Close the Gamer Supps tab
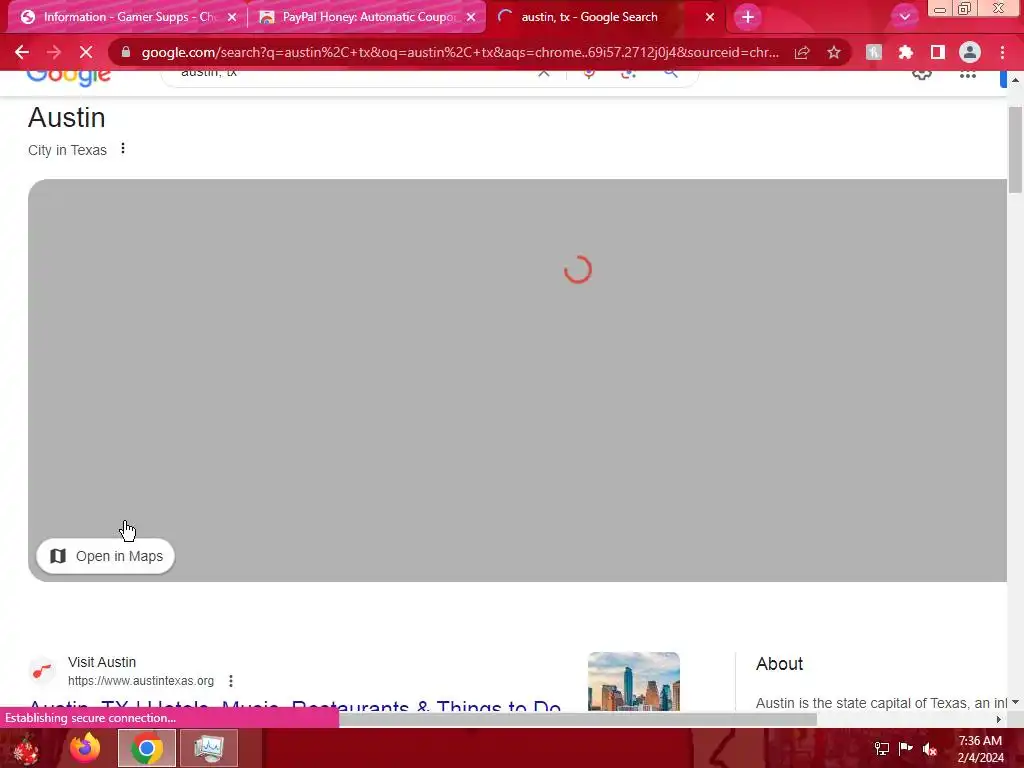Viewport: 1024px width, 768px height. [x=232, y=18]
